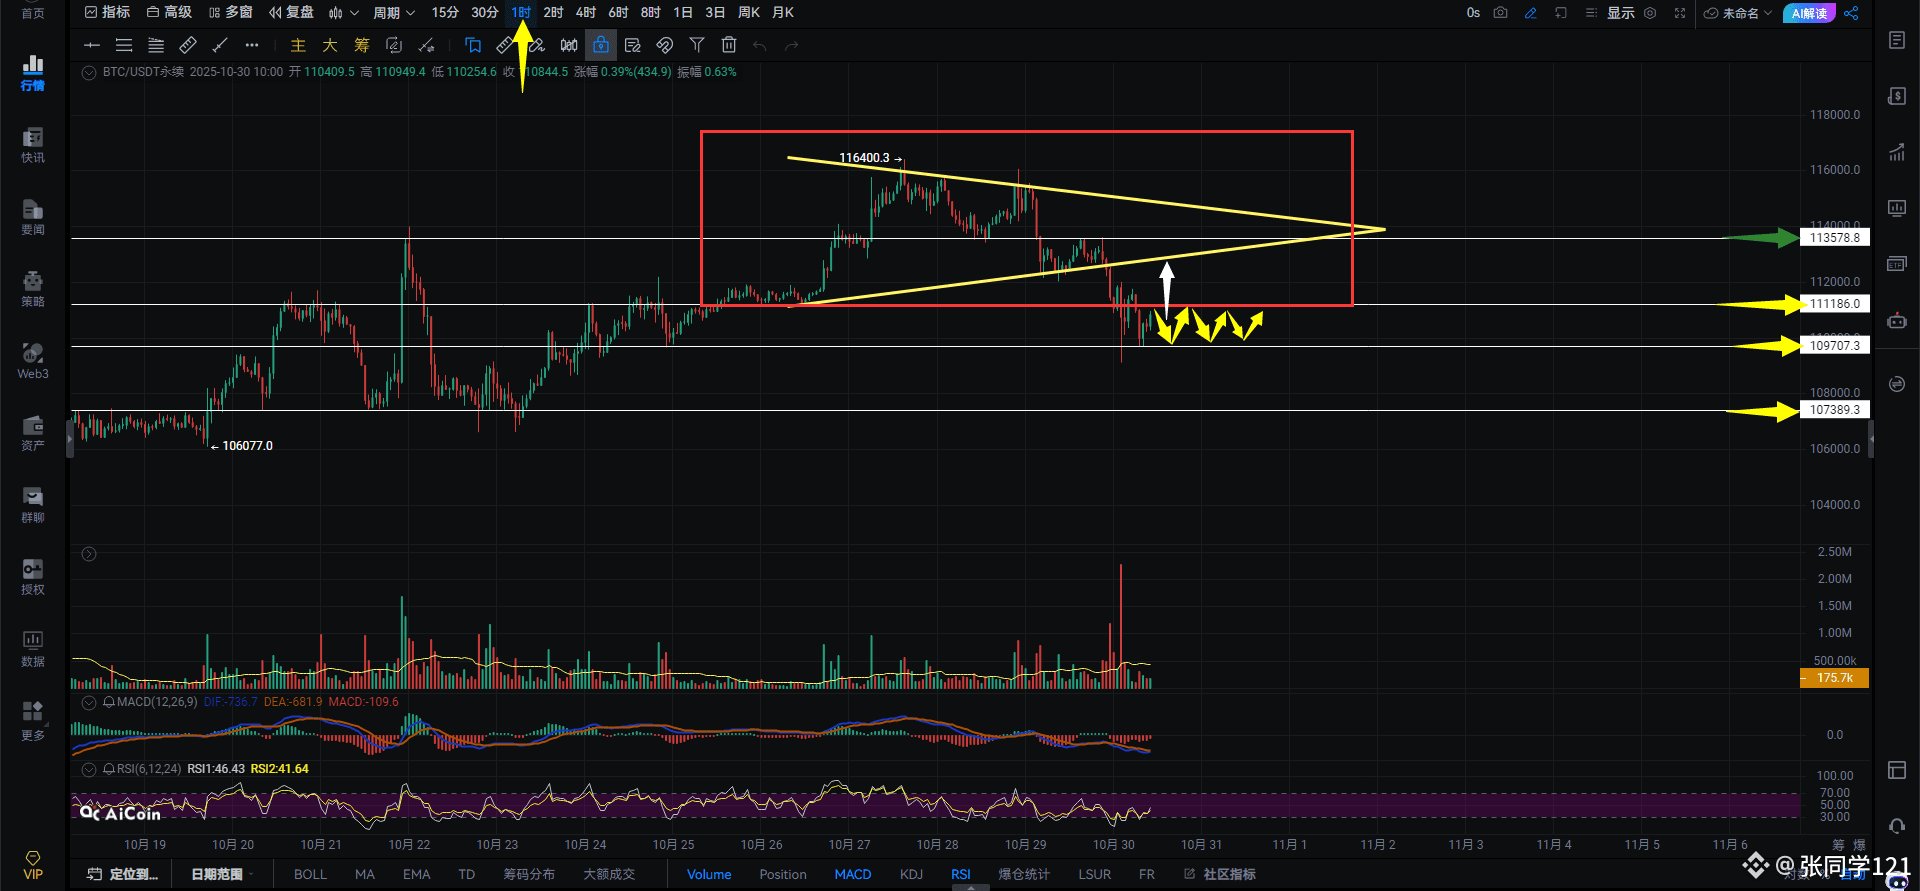Take a chart screenshot with camera icon
Screen dimensions: 1920x891
coord(1501,13)
